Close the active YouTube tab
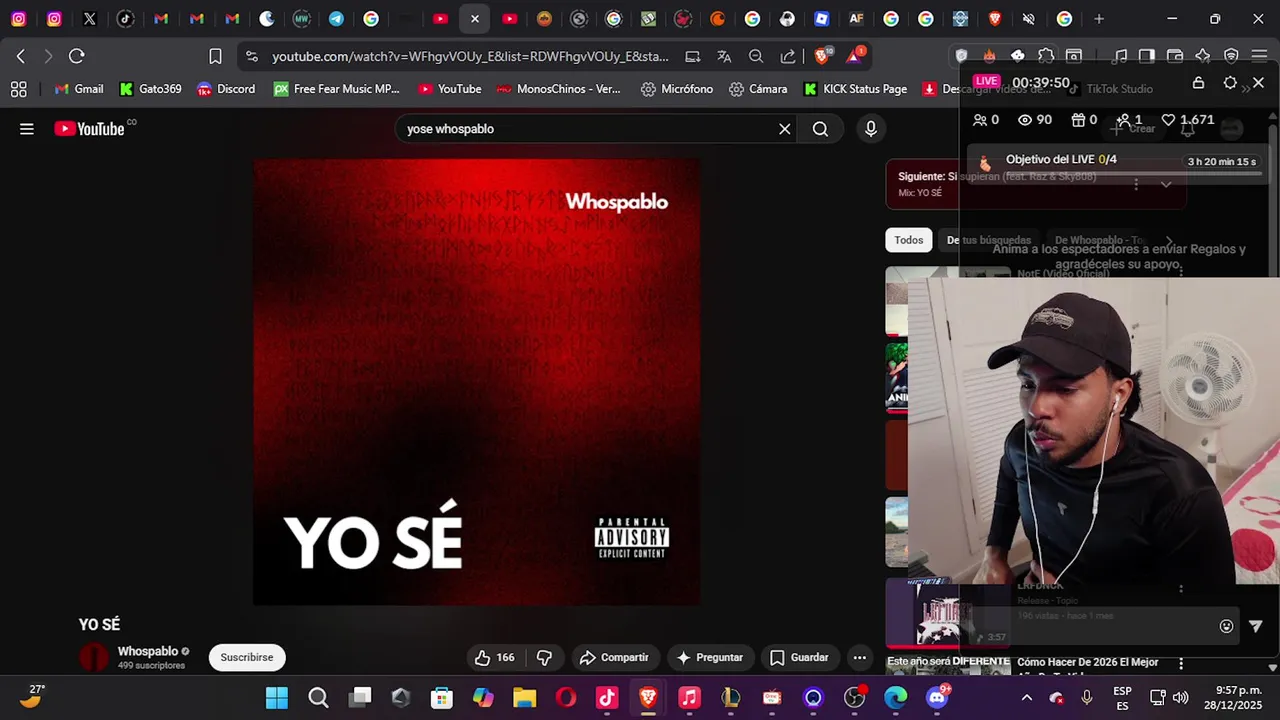1280x720 pixels. [x=475, y=19]
